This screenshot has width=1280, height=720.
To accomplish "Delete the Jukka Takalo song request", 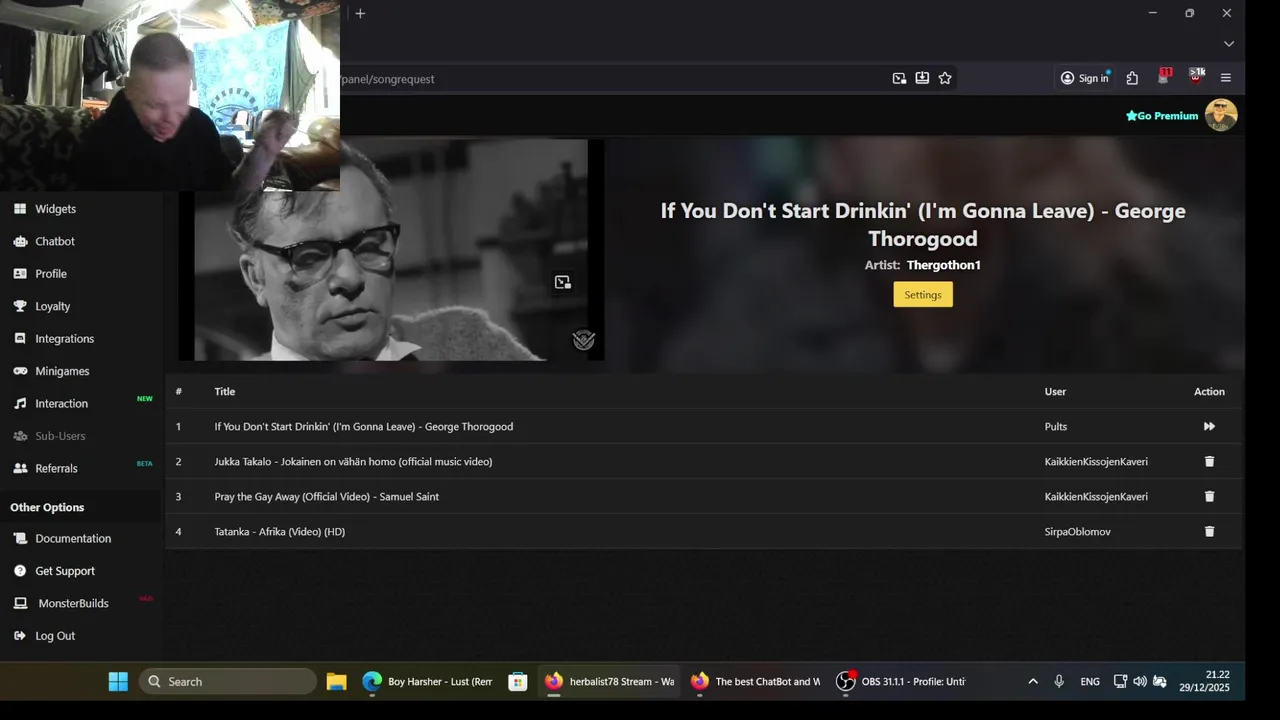I will (x=1209, y=461).
